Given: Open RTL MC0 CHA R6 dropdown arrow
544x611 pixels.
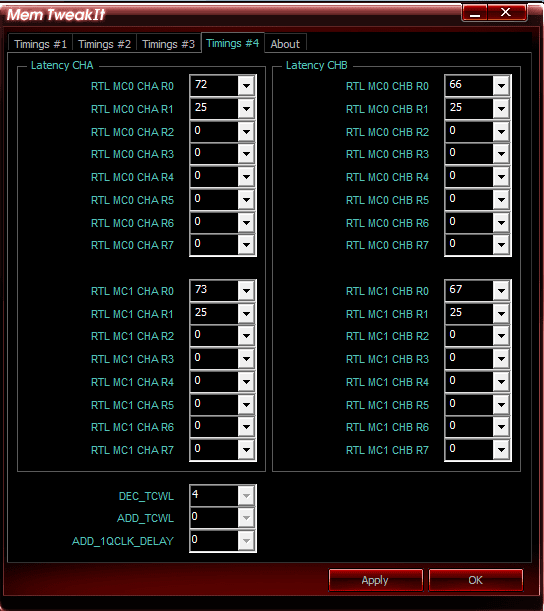Looking at the screenshot, I should [x=246, y=223].
